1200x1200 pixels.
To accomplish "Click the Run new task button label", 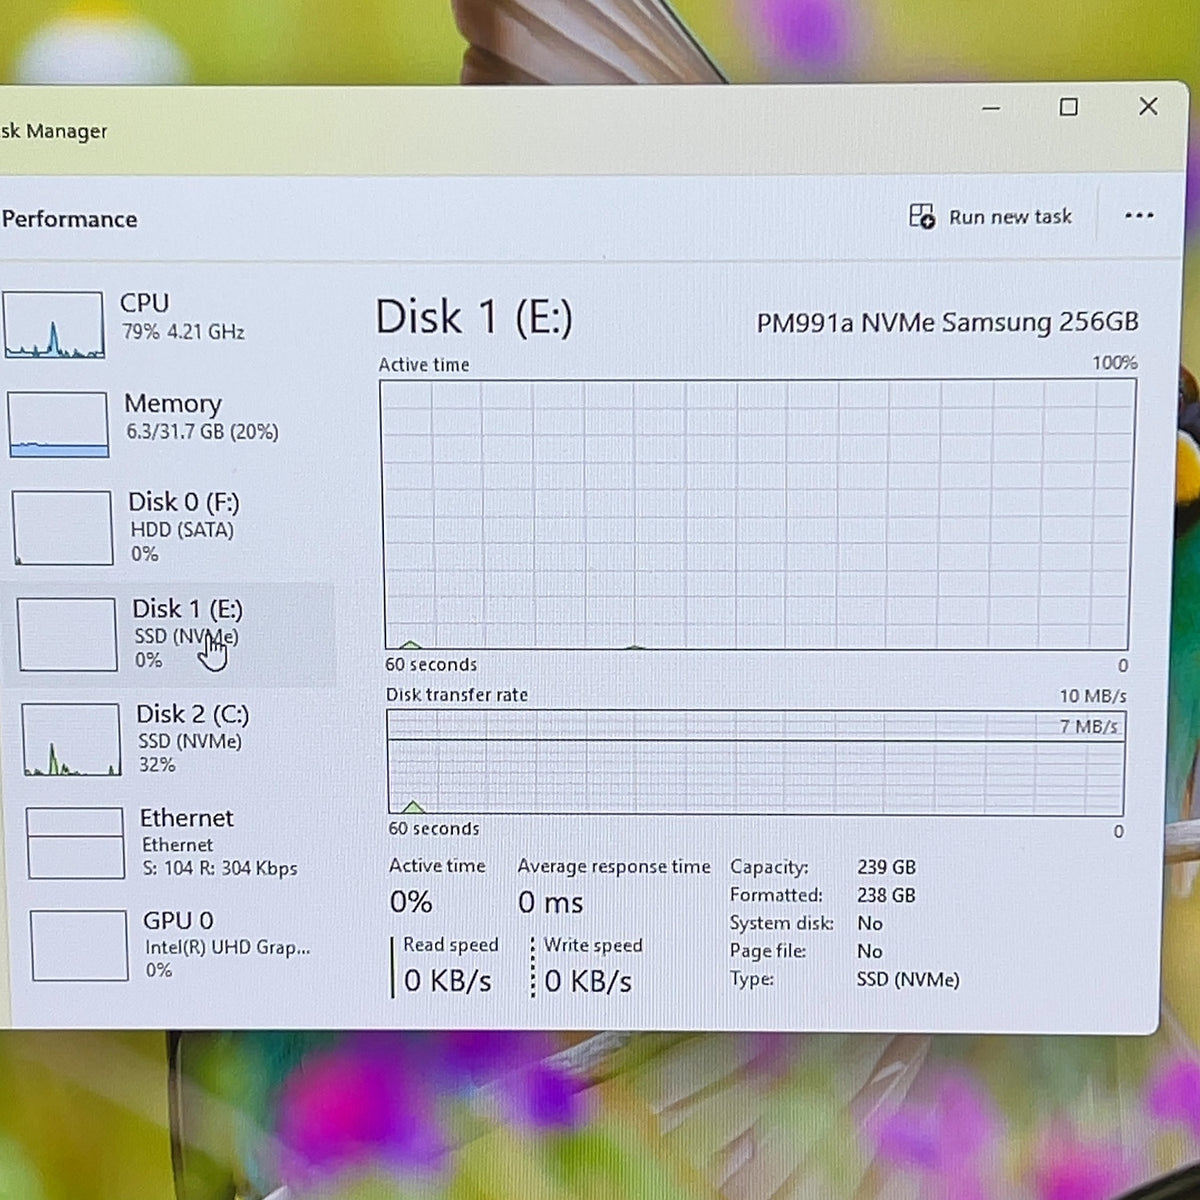I will 1010,217.
